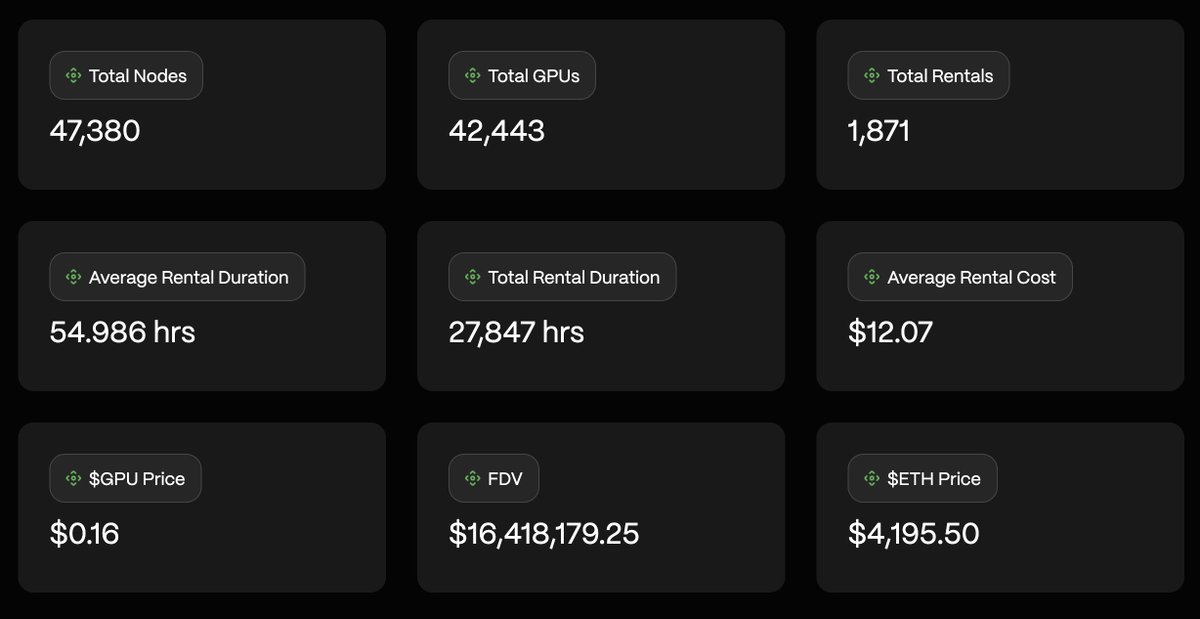The image size is (1200, 619).
Task: Click the green icon beside Total GPUs
Action: click(472, 76)
